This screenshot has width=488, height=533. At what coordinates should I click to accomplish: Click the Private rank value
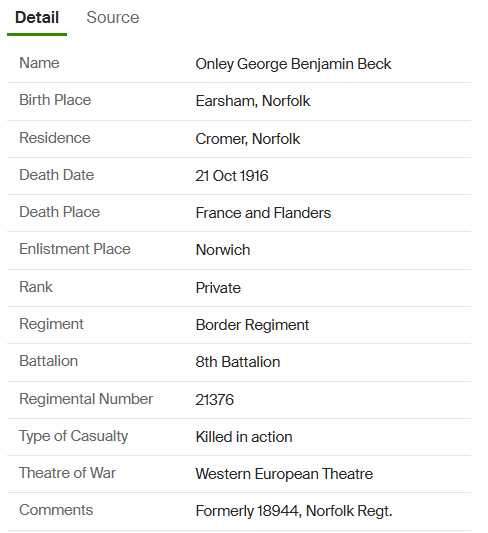(218, 288)
